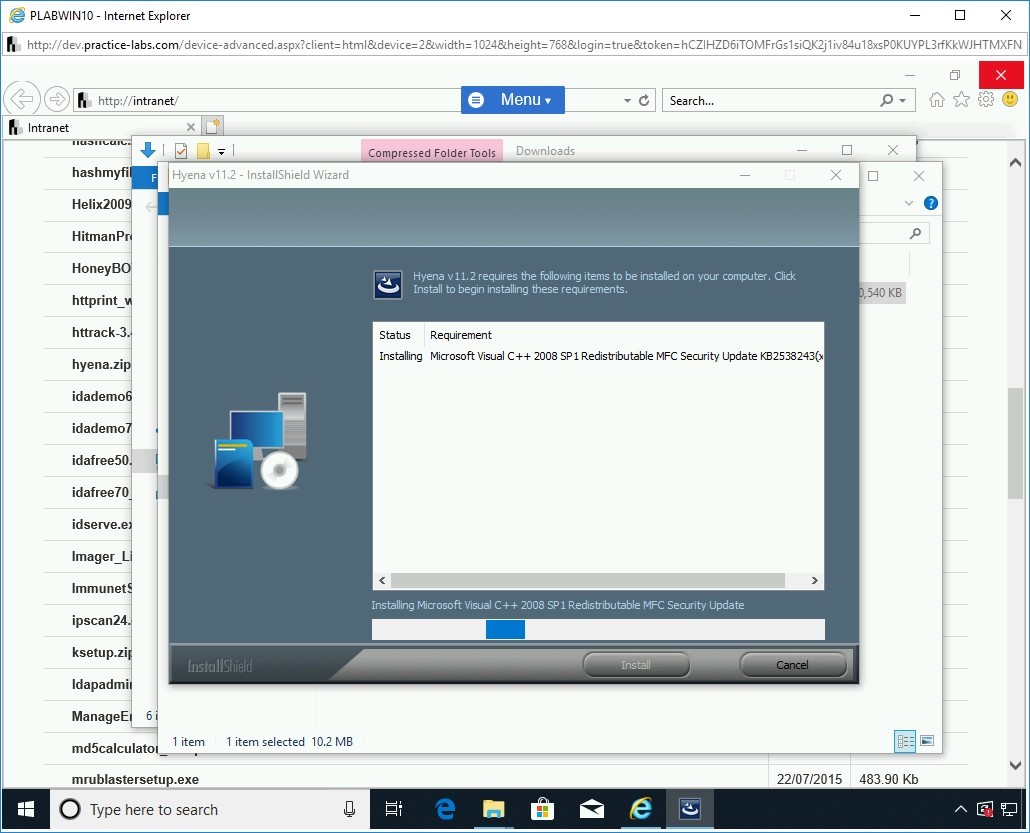Open IE favorites star icon
This screenshot has width=1030, height=833.
[961, 100]
